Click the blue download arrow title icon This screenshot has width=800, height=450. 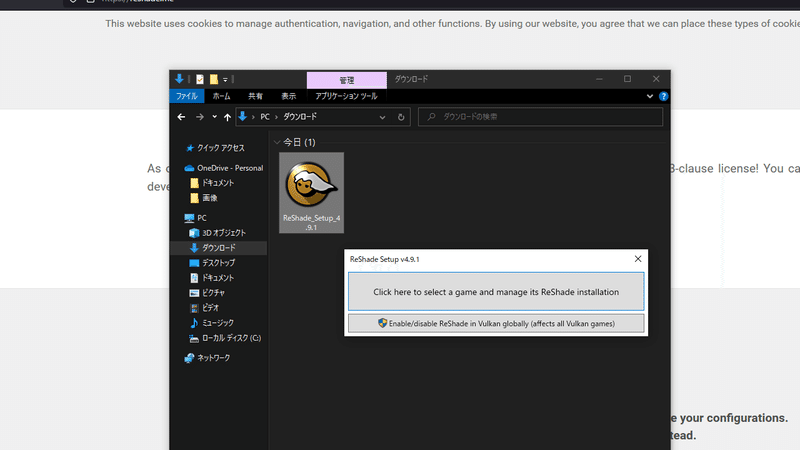click(179, 79)
